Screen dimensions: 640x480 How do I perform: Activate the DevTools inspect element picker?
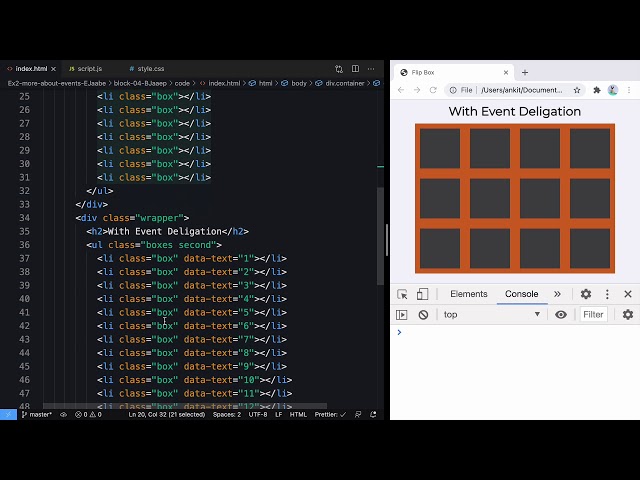pyautogui.click(x=402, y=294)
